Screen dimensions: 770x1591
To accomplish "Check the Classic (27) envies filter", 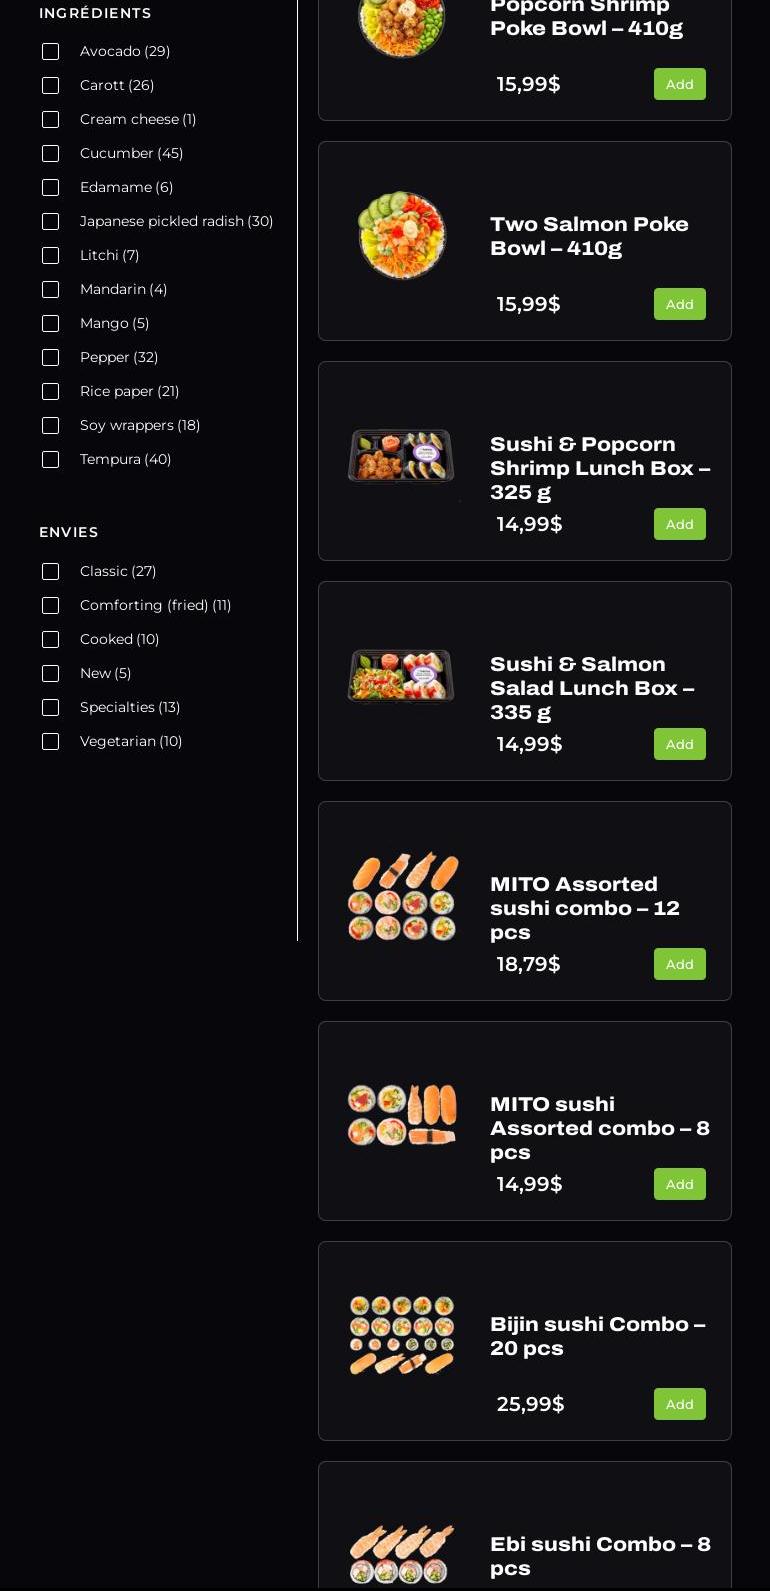I will (50, 571).
